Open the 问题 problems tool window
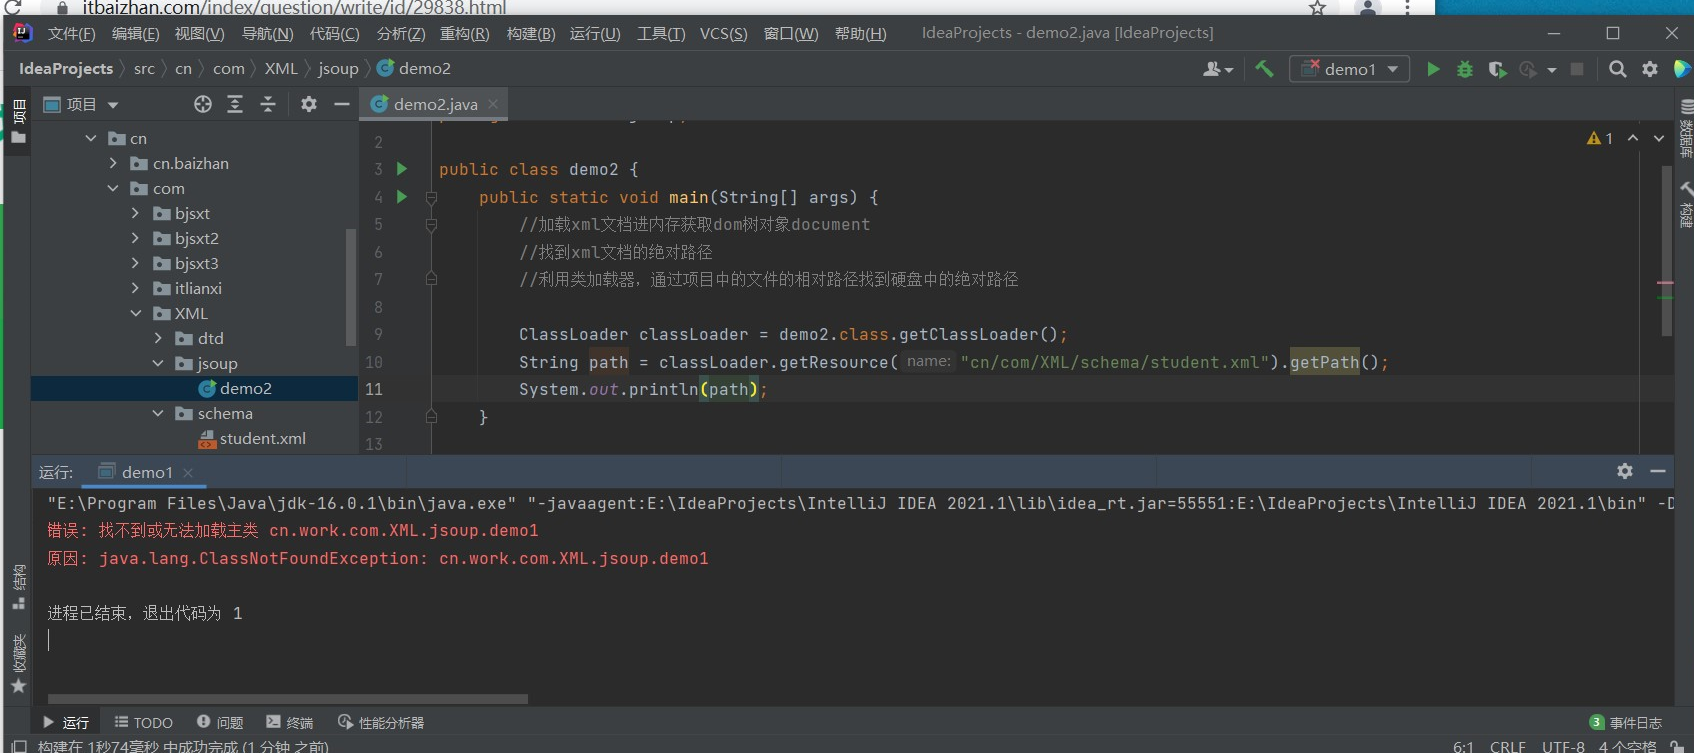 pyautogui.click(x=220, y=722)
